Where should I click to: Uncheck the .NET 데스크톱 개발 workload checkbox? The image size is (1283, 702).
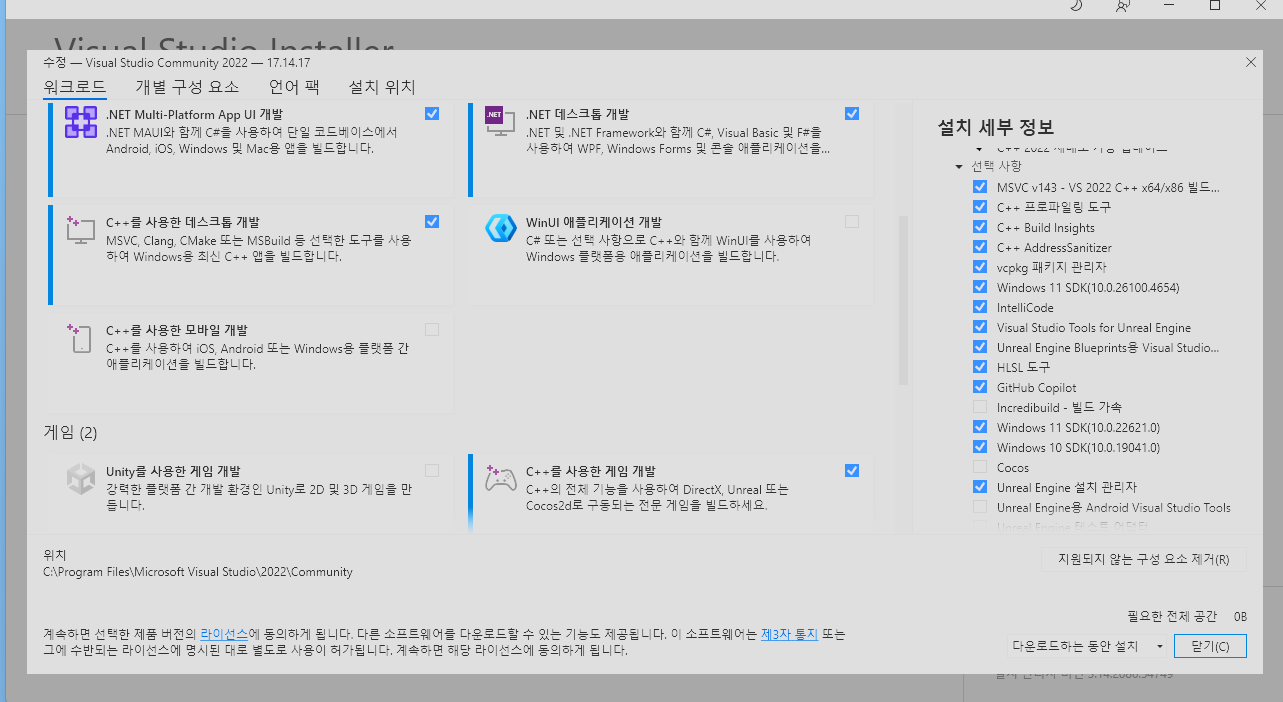851,113
